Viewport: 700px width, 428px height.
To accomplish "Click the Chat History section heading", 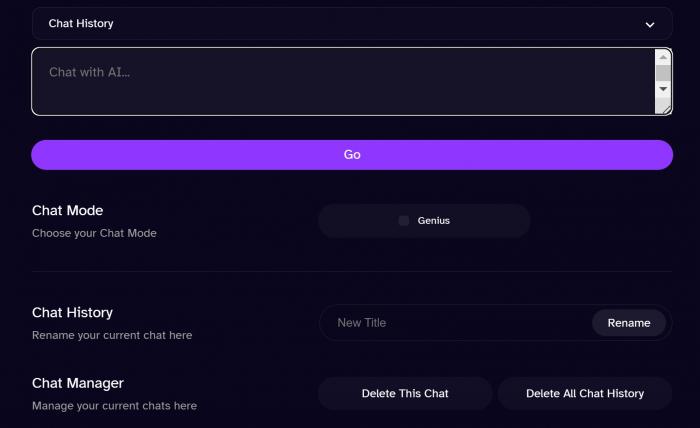I will coord(72,312).
